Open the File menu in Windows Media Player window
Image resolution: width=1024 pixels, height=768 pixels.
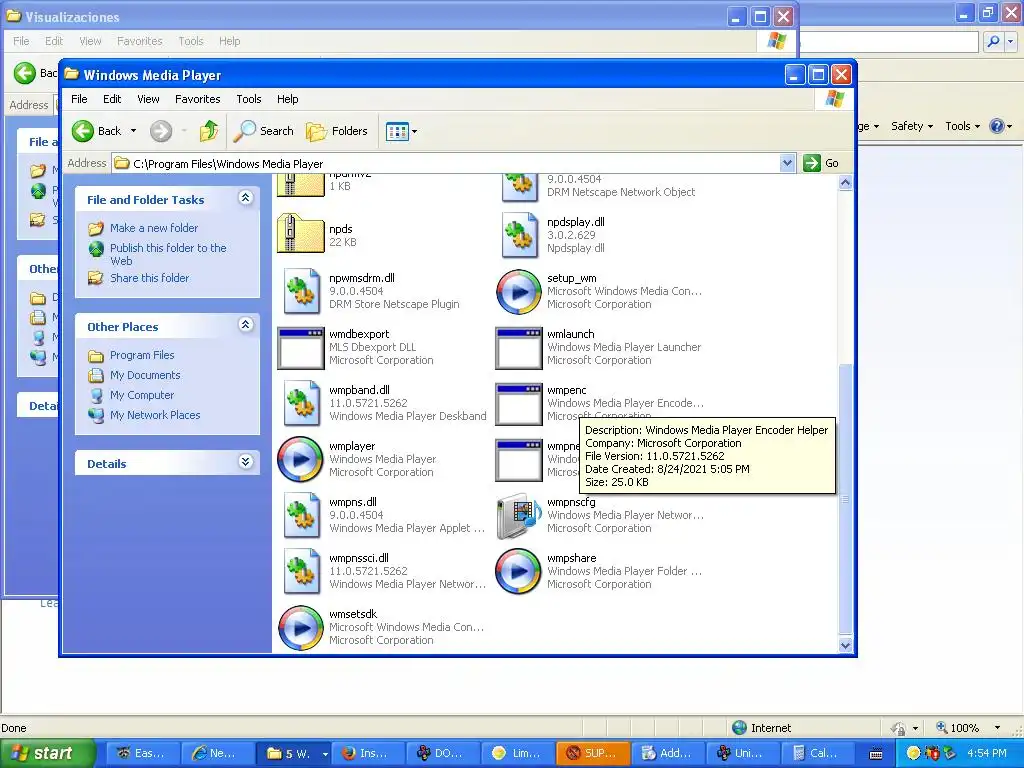click(x=79, y=99)
